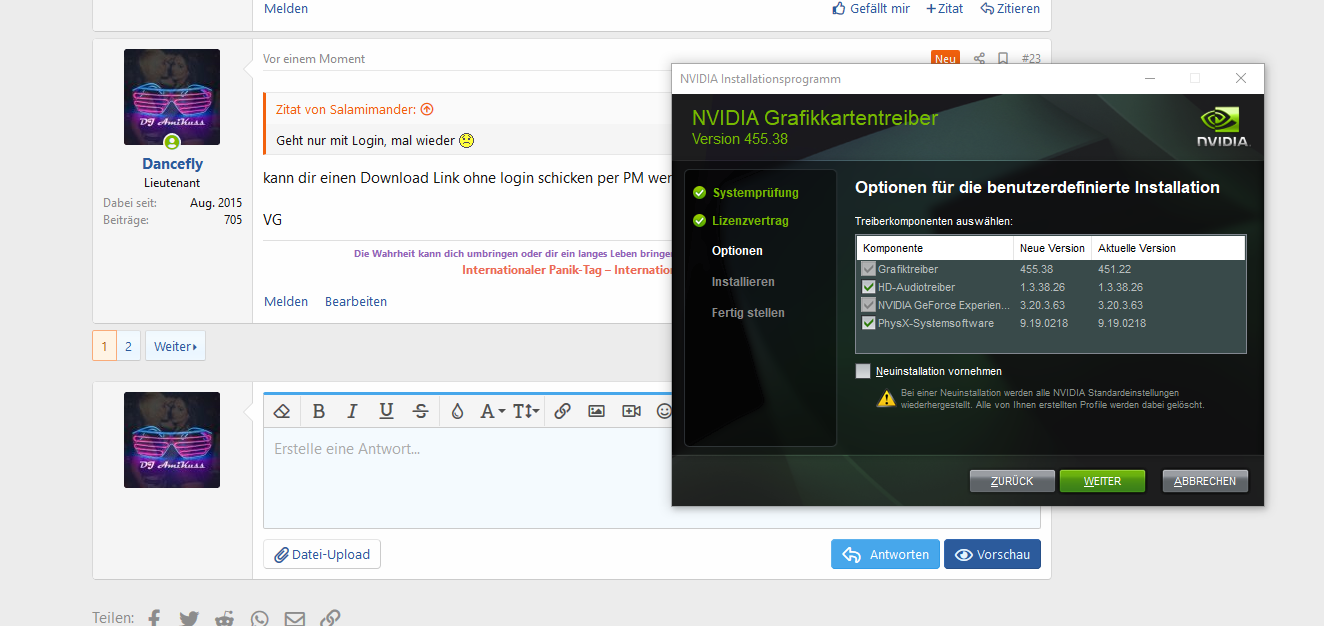Click the green WEITER button in installer

point(1102,481)
